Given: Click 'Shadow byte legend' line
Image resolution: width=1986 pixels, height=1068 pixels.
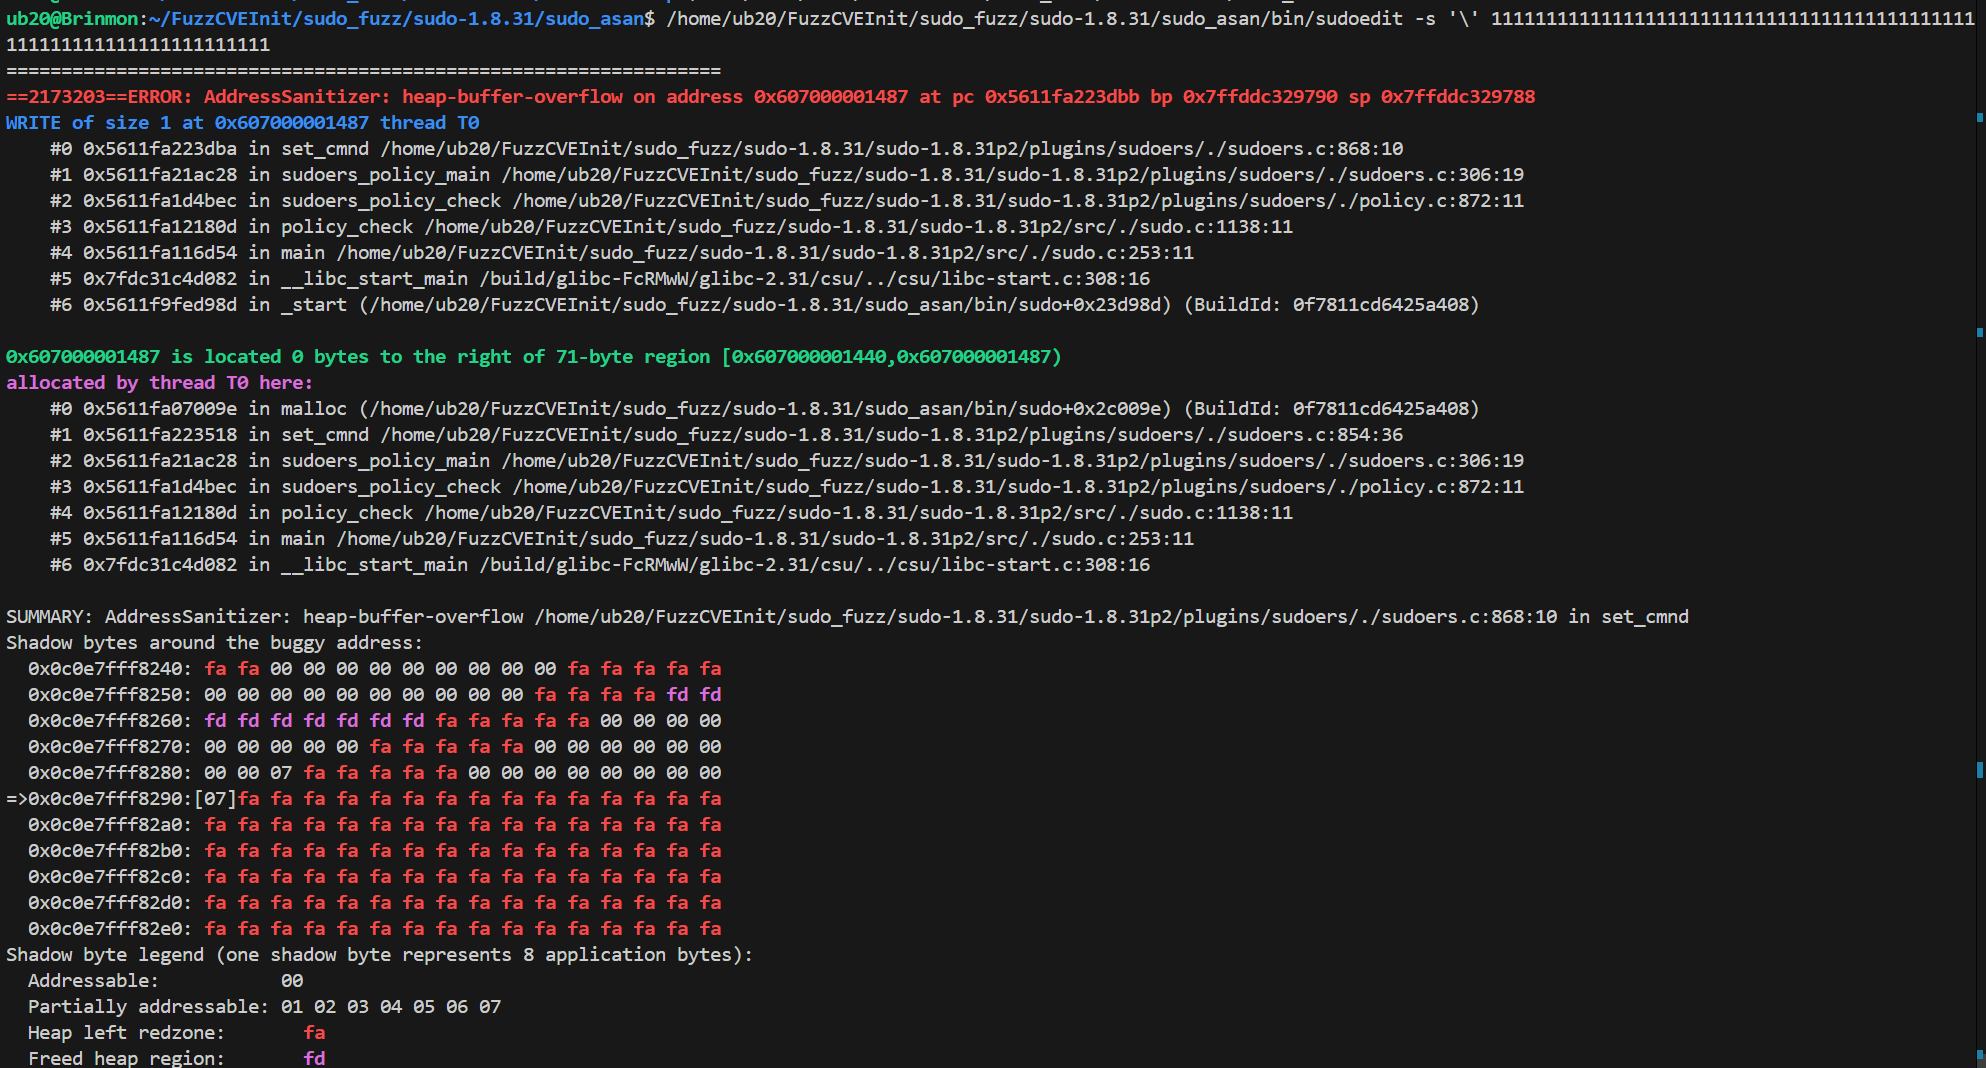Looking at the screenshot, I should pos(380,955).
